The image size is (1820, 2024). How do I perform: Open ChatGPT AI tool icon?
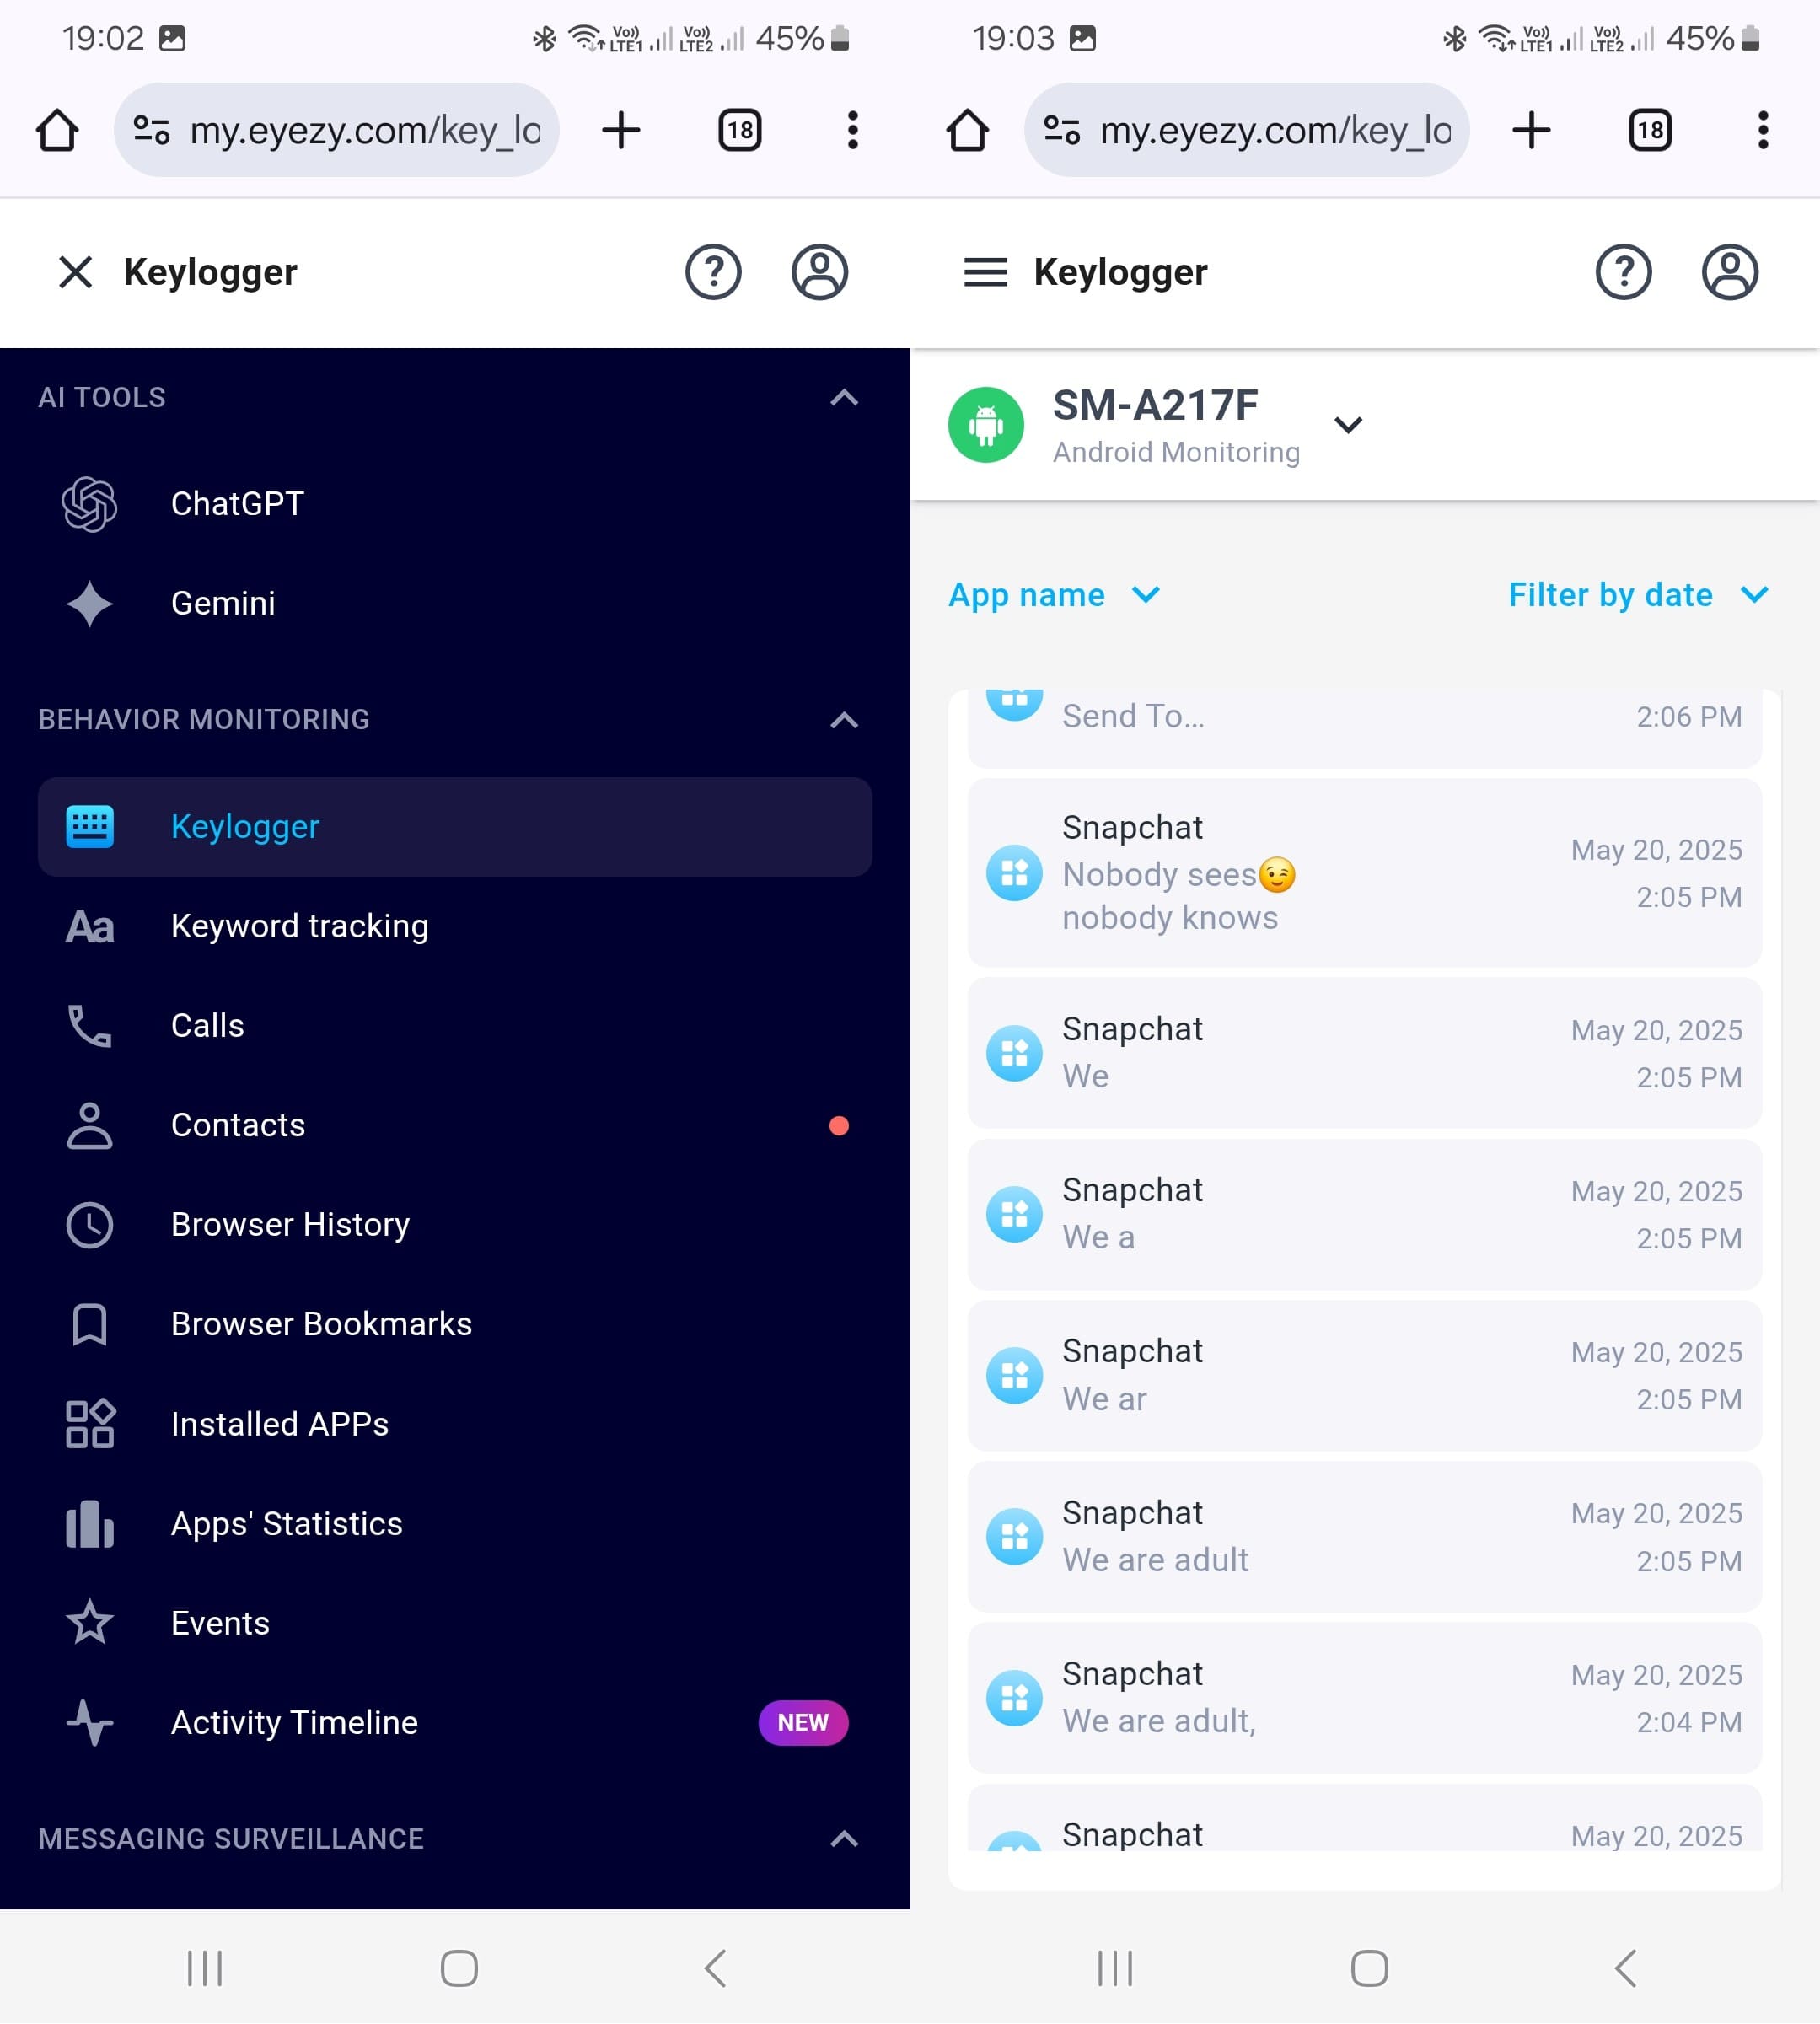point(89,503)
